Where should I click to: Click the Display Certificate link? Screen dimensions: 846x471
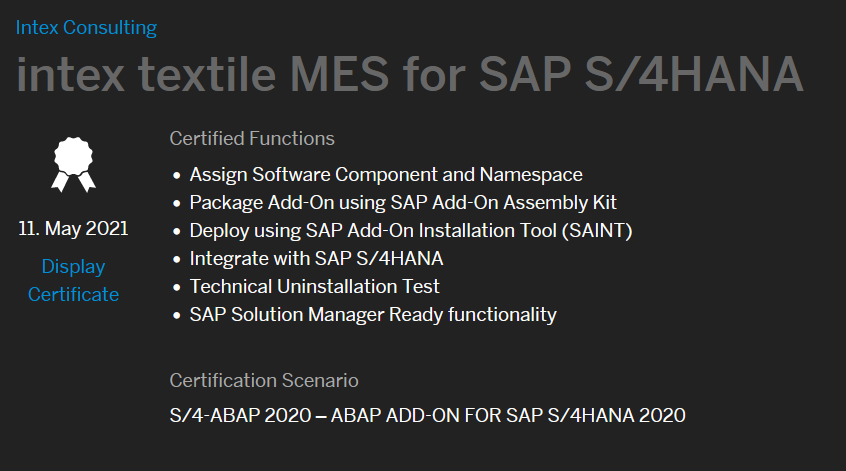coord(73,281)
